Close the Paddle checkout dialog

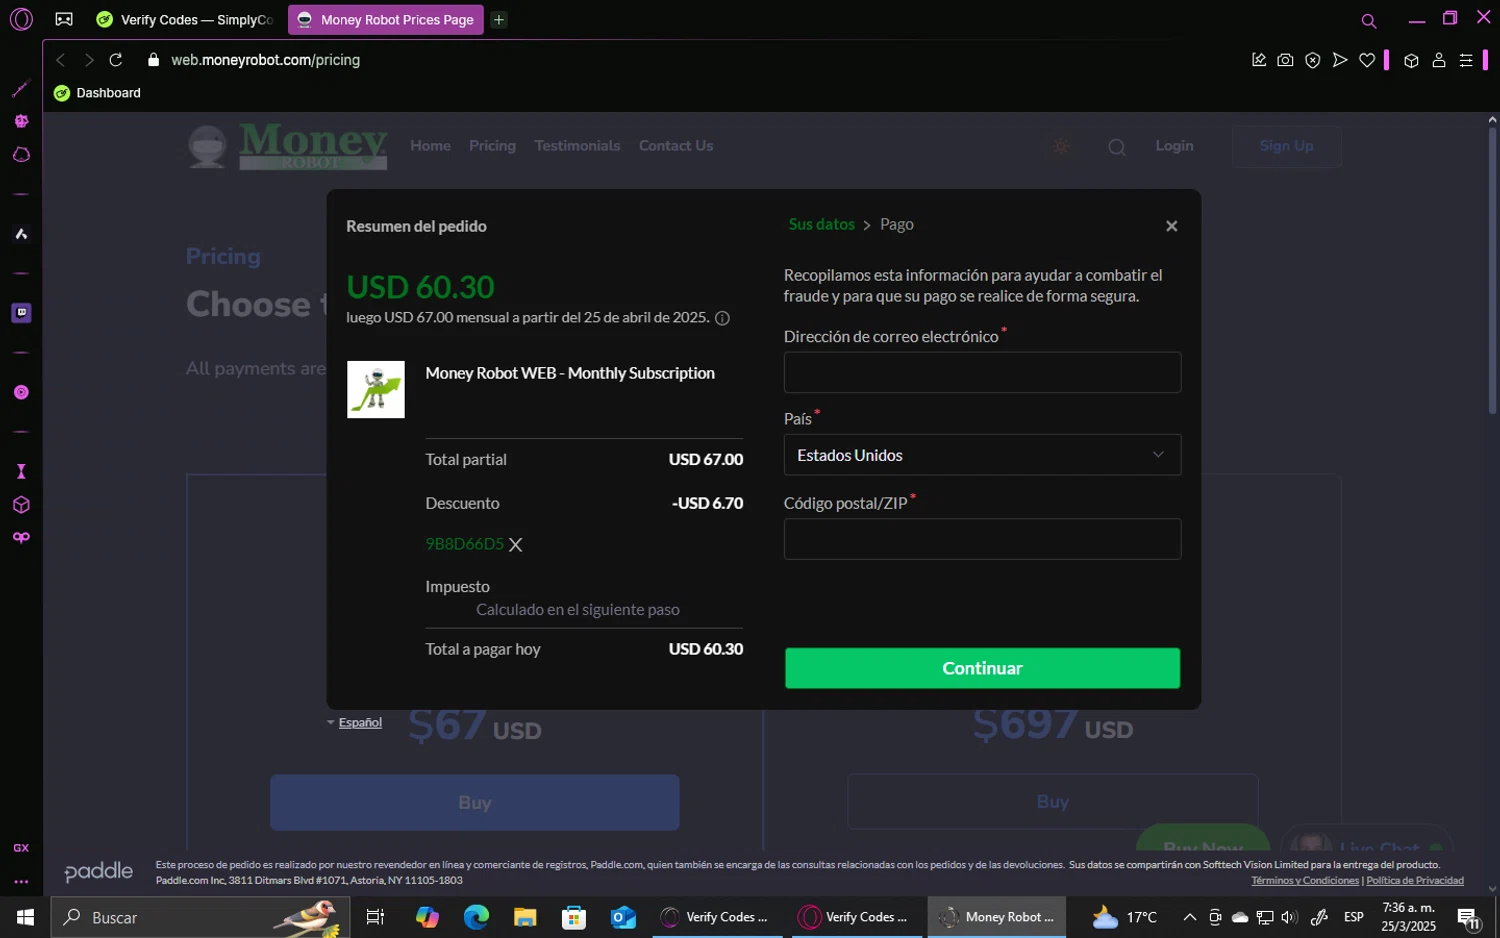click(x=1171, y=226)
